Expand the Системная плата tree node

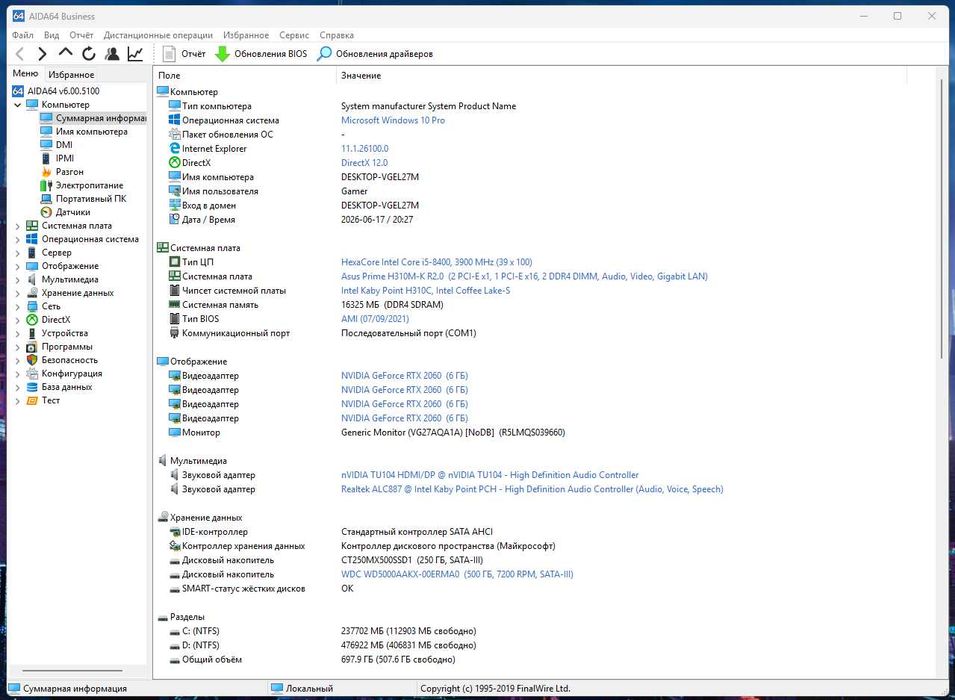[x=17, y=226]
